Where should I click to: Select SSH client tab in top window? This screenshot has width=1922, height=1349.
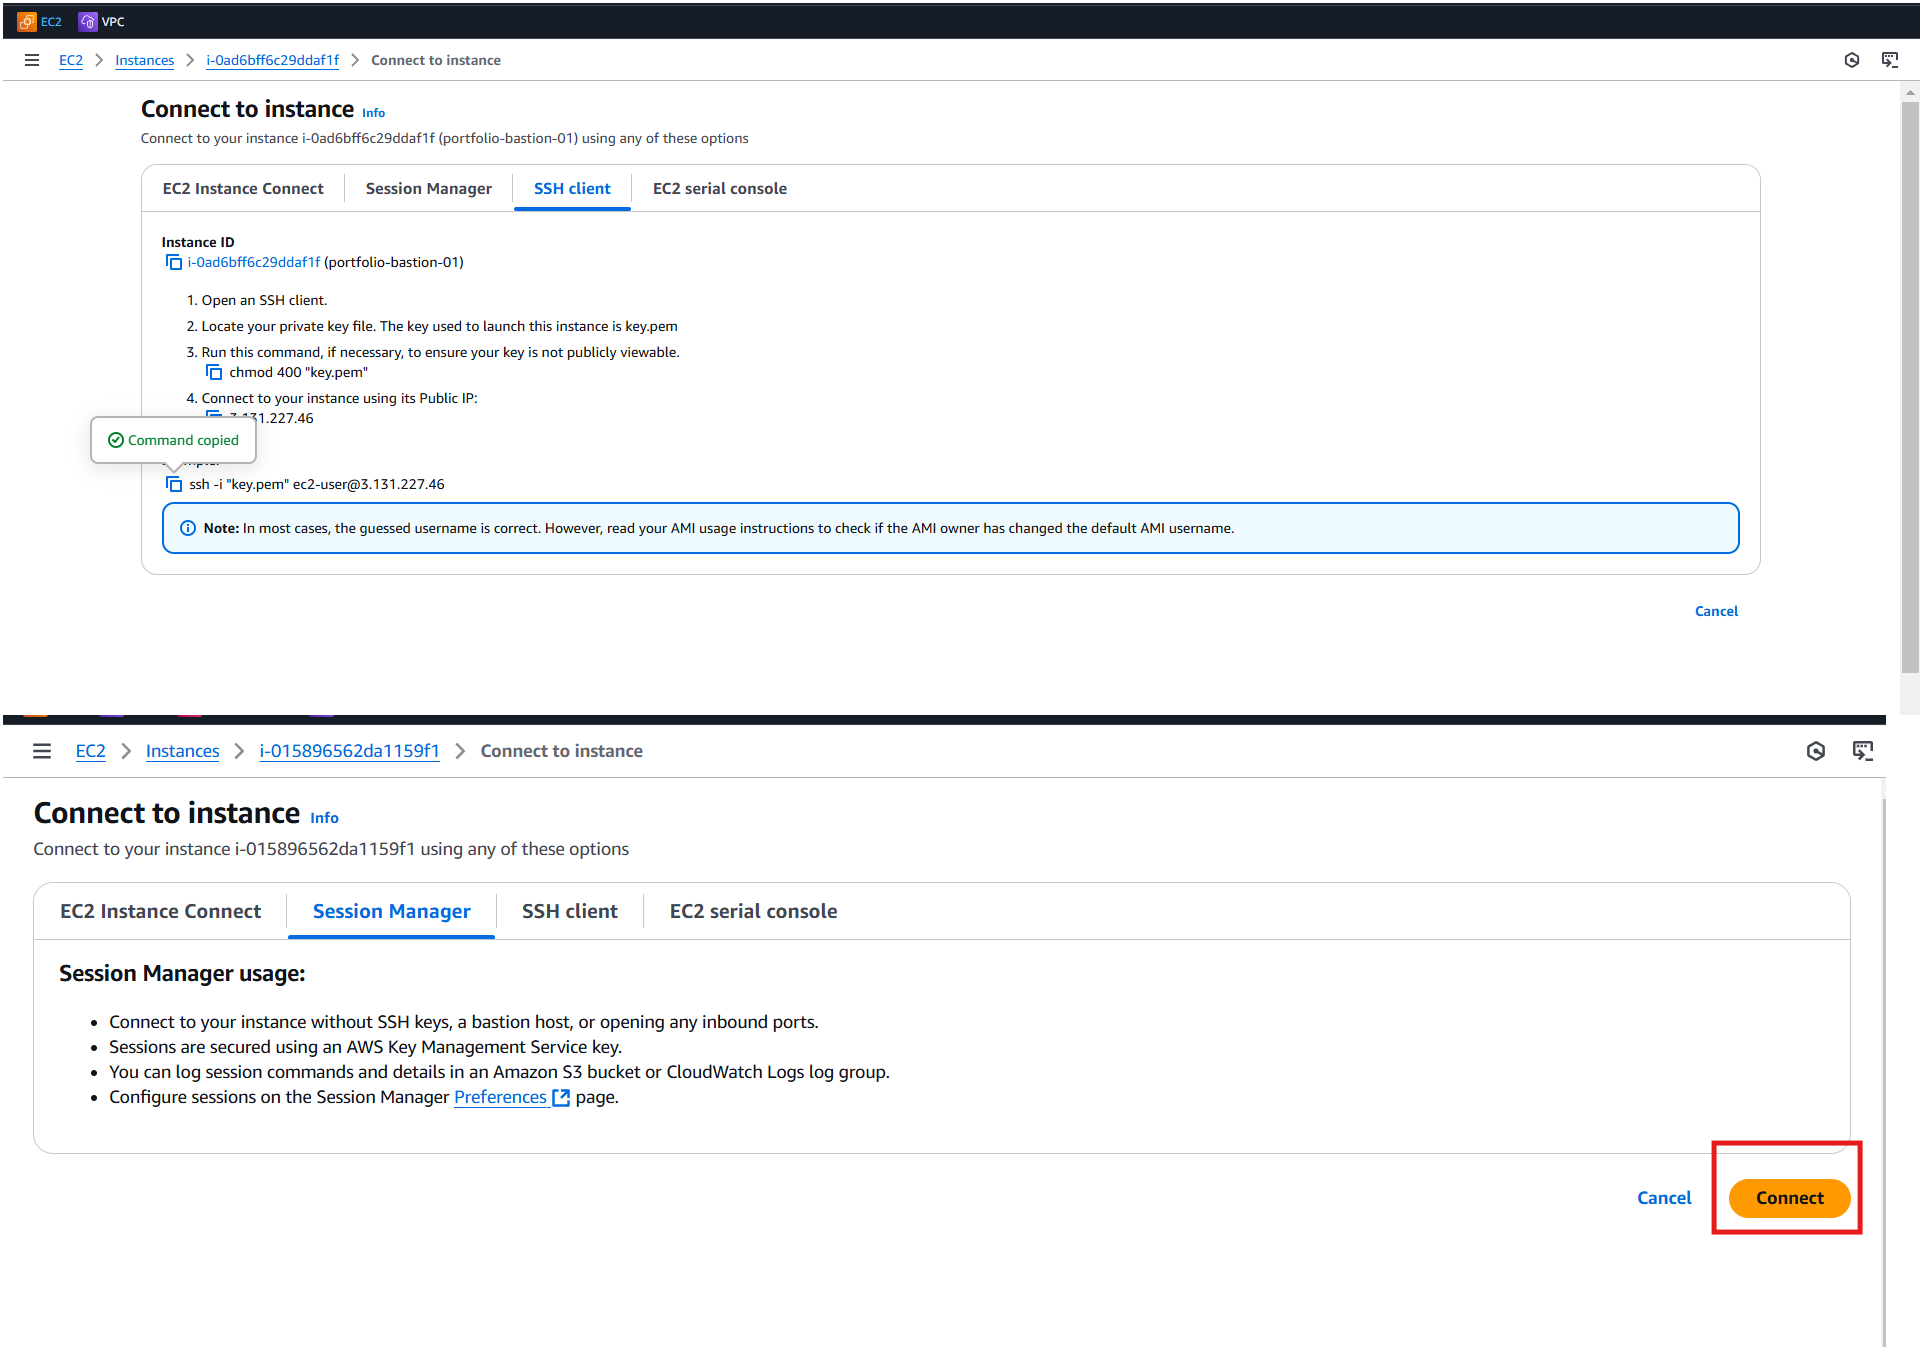[572, 188]
